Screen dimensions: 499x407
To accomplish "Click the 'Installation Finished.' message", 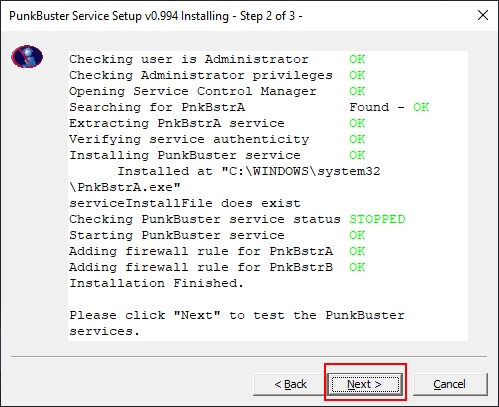I will click(156, 283).
